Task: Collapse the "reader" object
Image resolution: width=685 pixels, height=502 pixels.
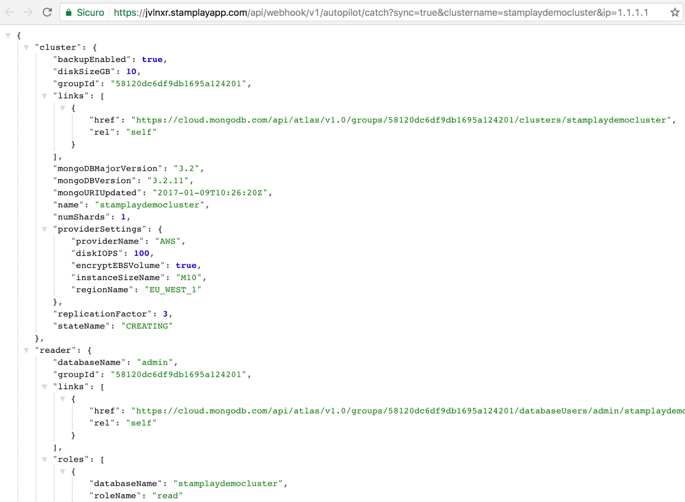Action: pyautogui.click(x=26, y=350)
